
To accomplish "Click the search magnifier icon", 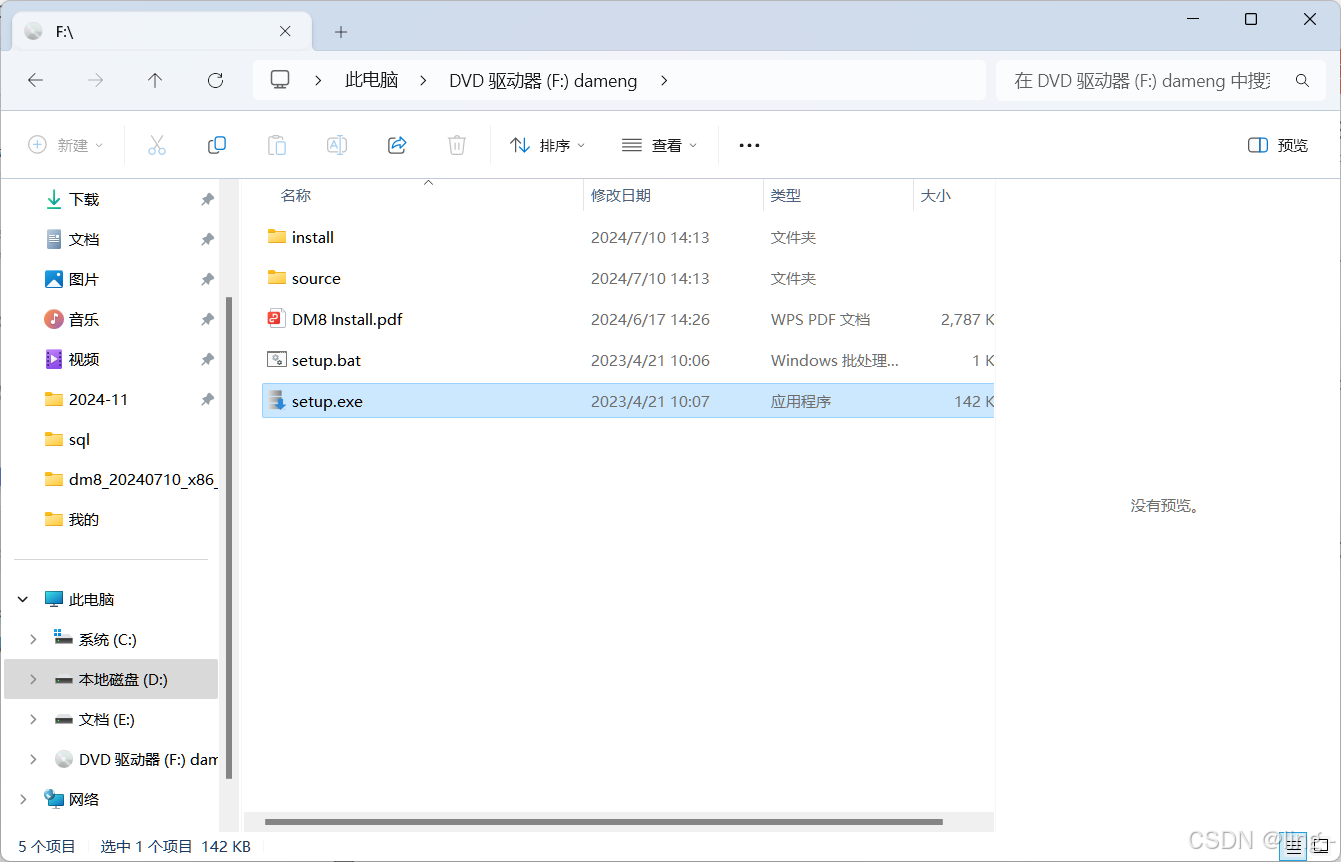I will pyautogui.click(x=1302, y=80).
